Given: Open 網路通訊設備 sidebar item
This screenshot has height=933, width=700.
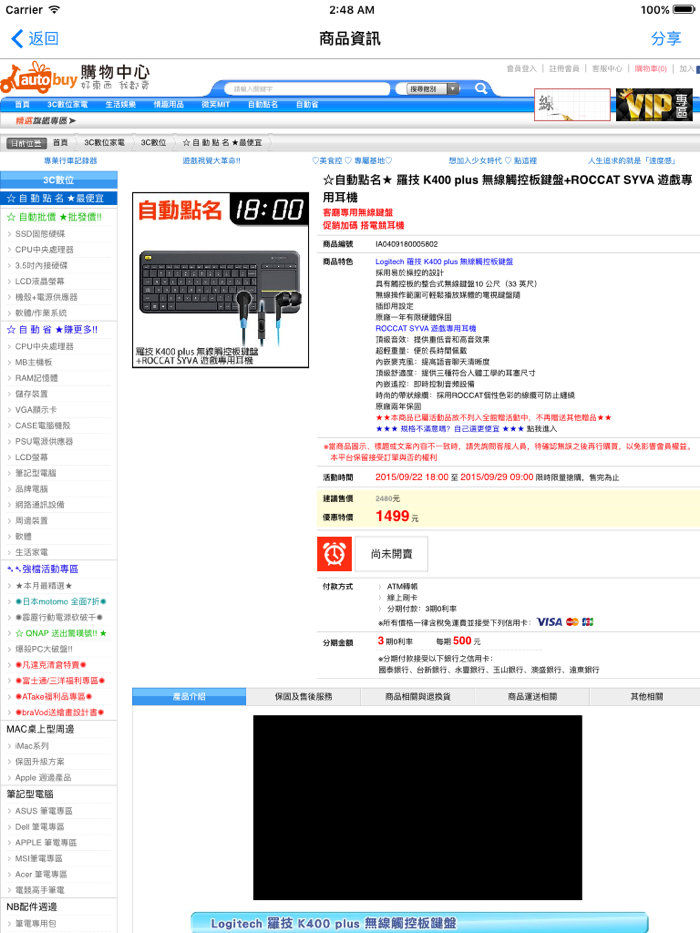Looking at the screenshot, I should (40, 505).
